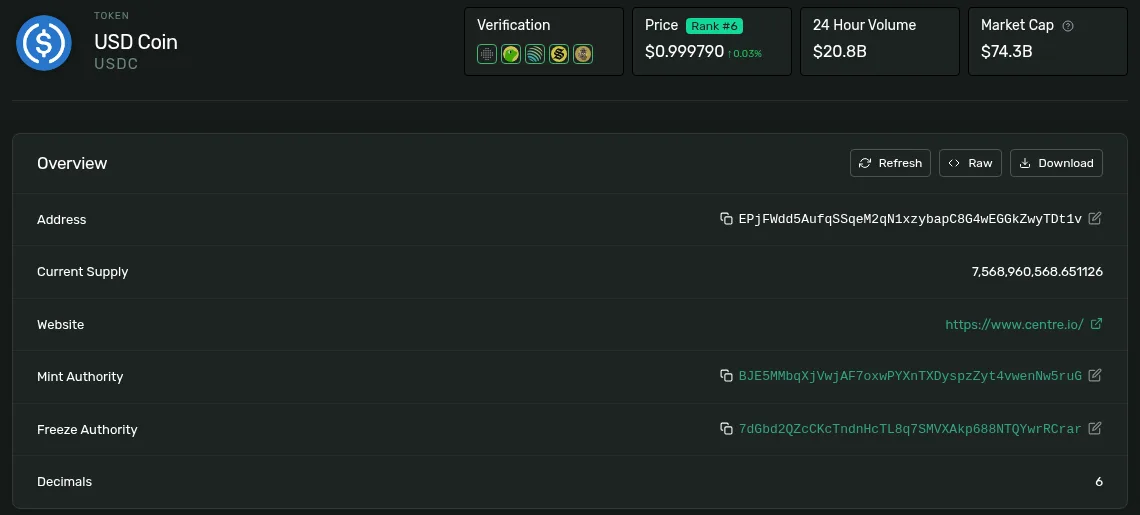This screenshot has height=515, width=1140.
Task: Click the Decimals value 6
Action: (1099, 482)
